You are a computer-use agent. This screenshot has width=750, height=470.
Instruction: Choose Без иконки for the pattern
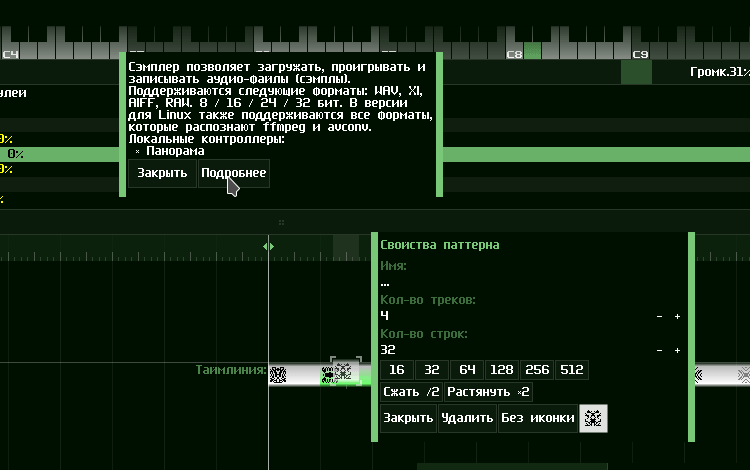(538, 418)
